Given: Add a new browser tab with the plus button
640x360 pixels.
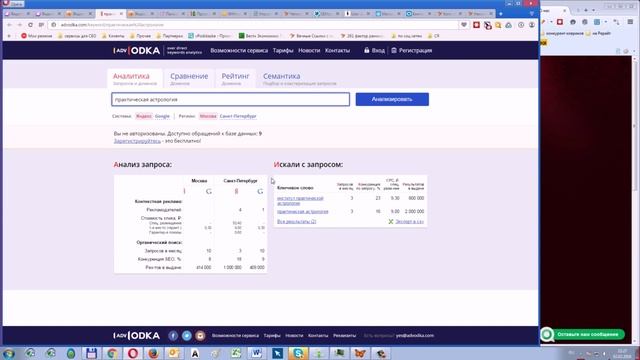Looking at the screenshot, I should pos(501,14).
